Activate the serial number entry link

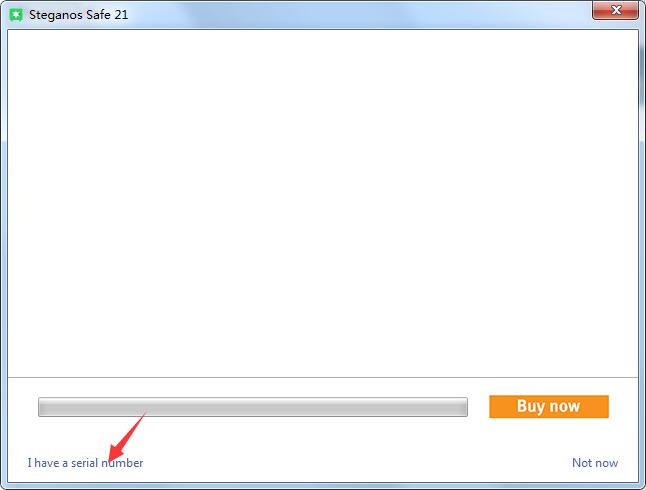tap(85, 463)
